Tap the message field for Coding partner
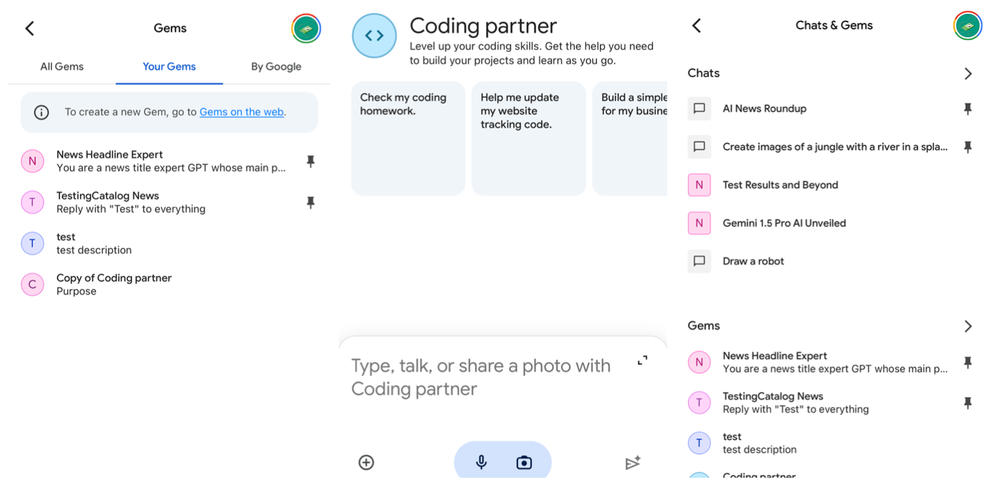The width and height of the screenshot is (1000, 486). [x=482, y=377]
